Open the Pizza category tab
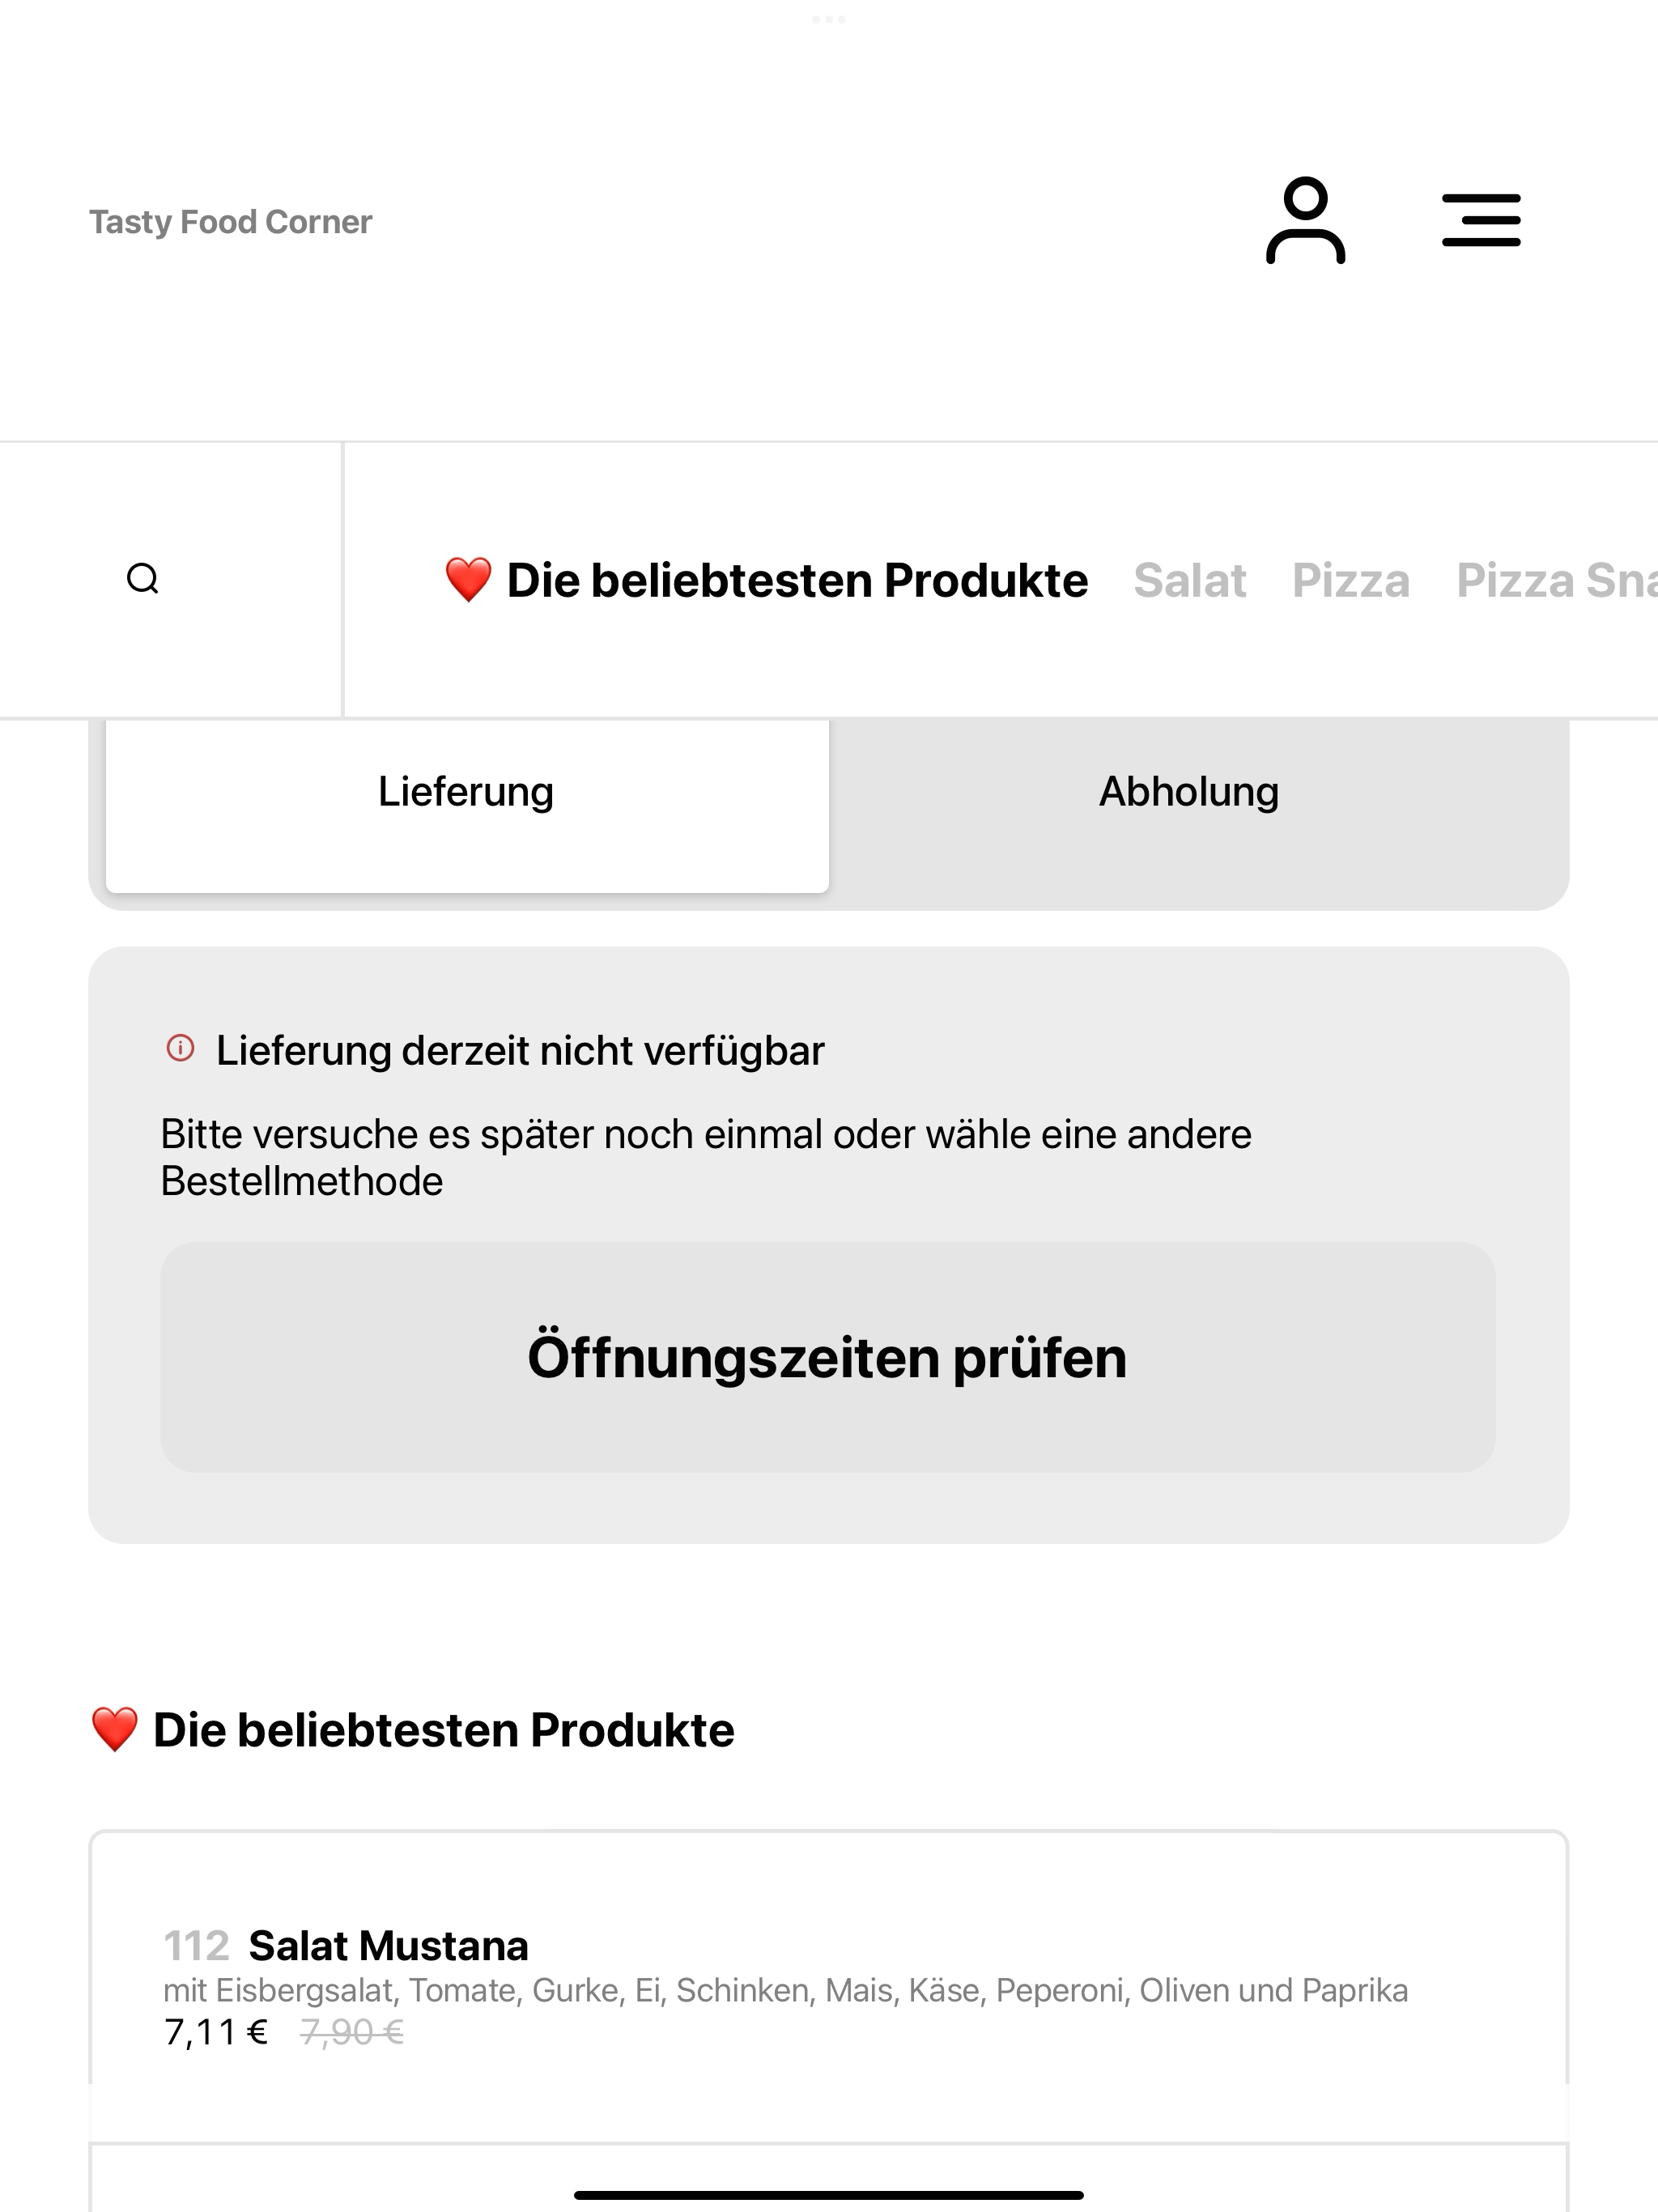 click(x=1351, y=580)
